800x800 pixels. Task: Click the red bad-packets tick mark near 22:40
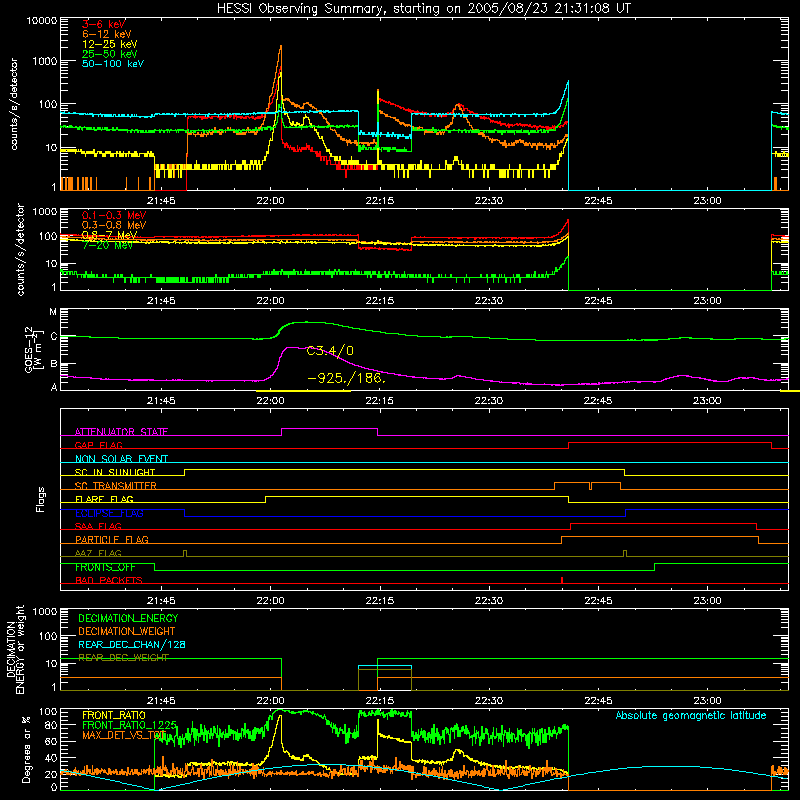tap(562, 580)
